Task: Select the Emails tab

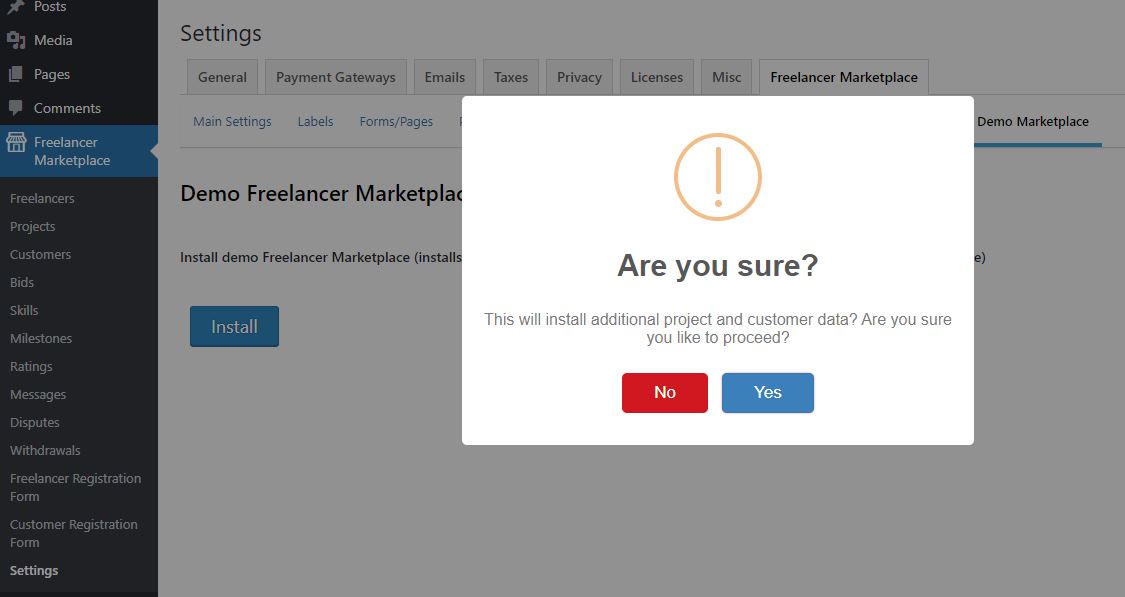Action: tap(444, 77)
